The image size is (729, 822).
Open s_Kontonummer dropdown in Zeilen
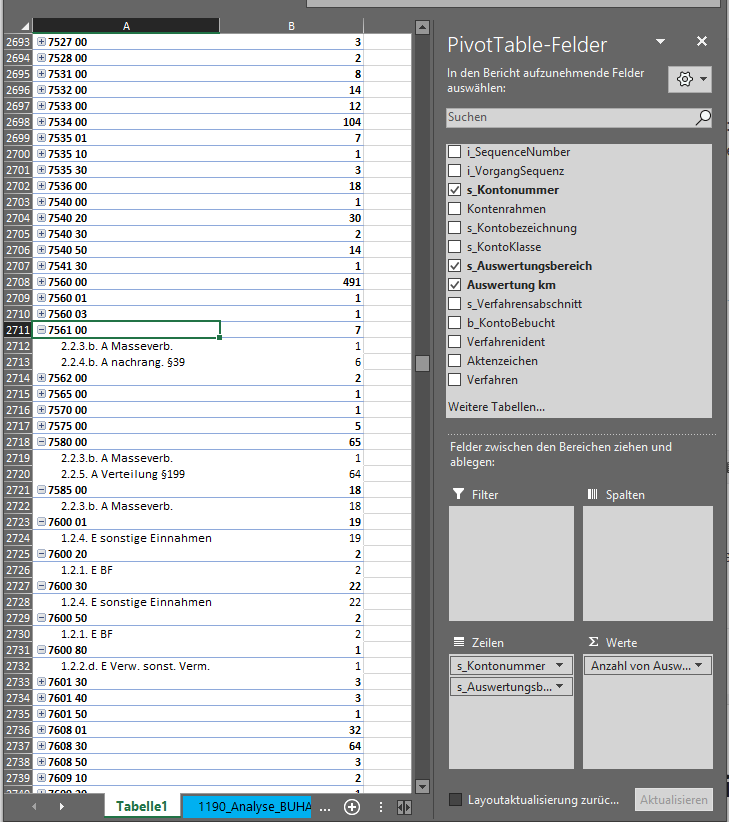(560, 665)
